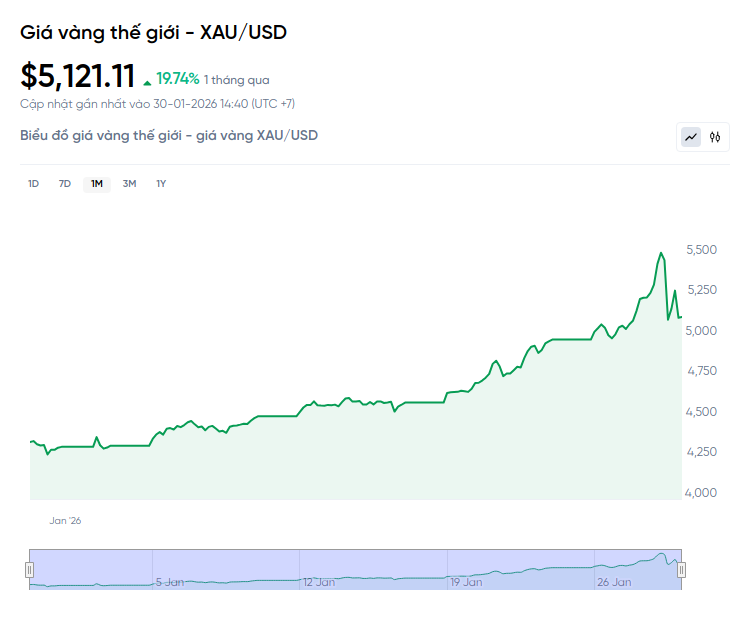Switch to candlestick chart view
This screenshot has height=634, width=750.
tap(715, 137)
